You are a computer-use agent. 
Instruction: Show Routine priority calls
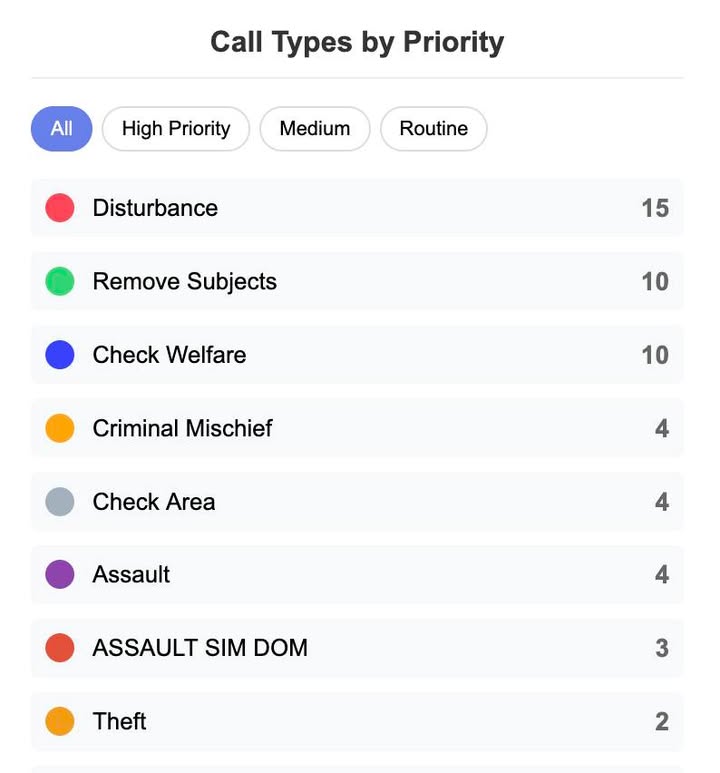433,129
